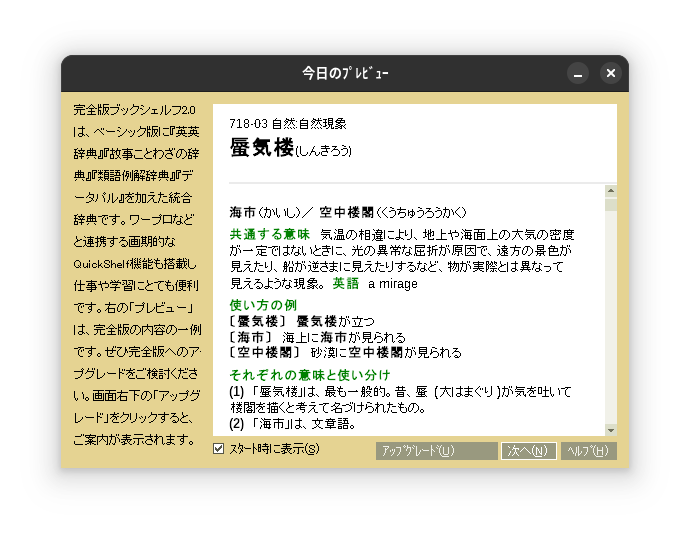This screenshot has height=535, width=690.
Task: Click the synonym line 海市(かいし)／空中楼閣
Action: coord(348,213)
